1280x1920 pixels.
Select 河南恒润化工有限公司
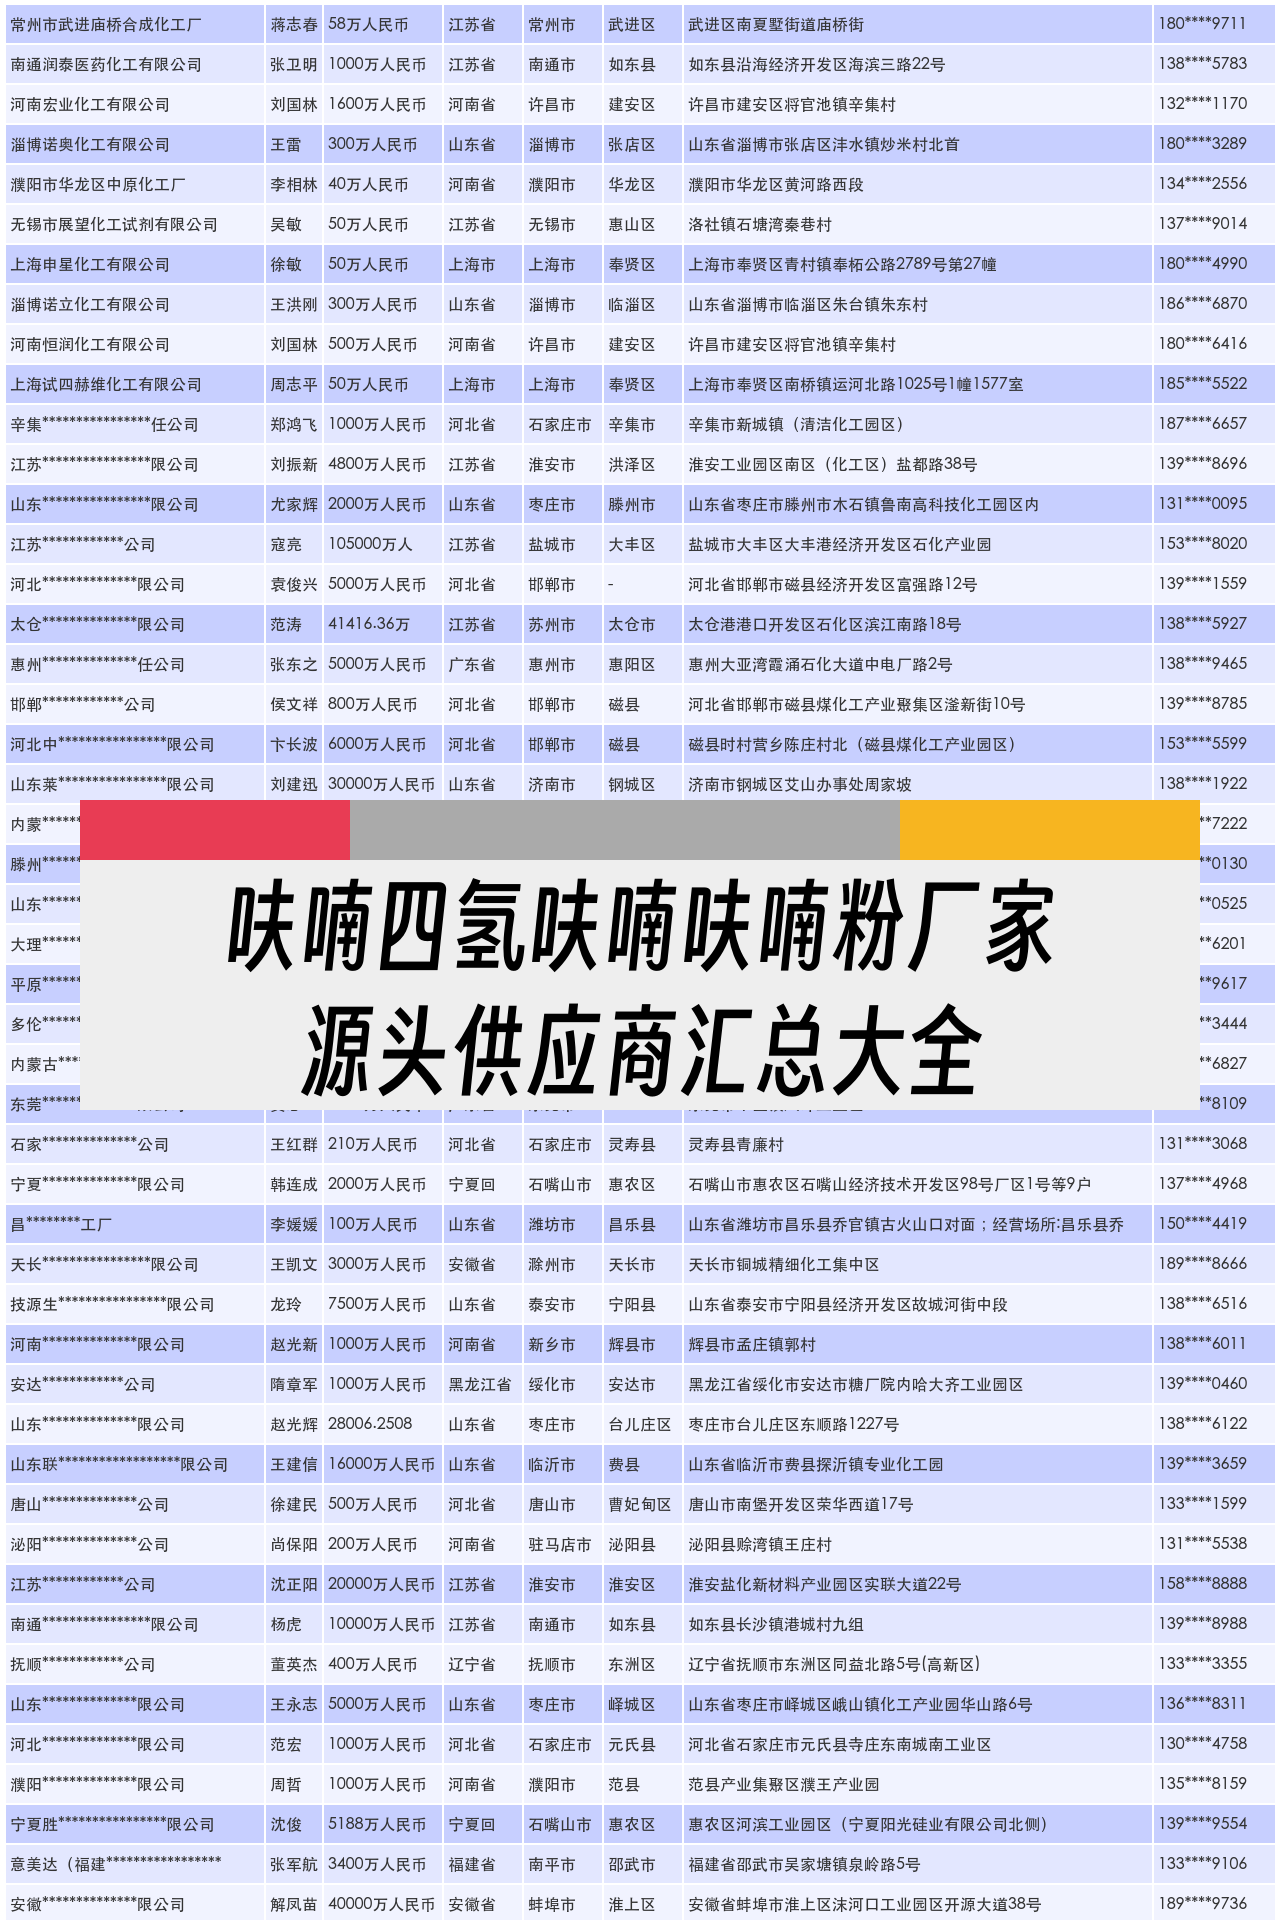pos(90,344)
